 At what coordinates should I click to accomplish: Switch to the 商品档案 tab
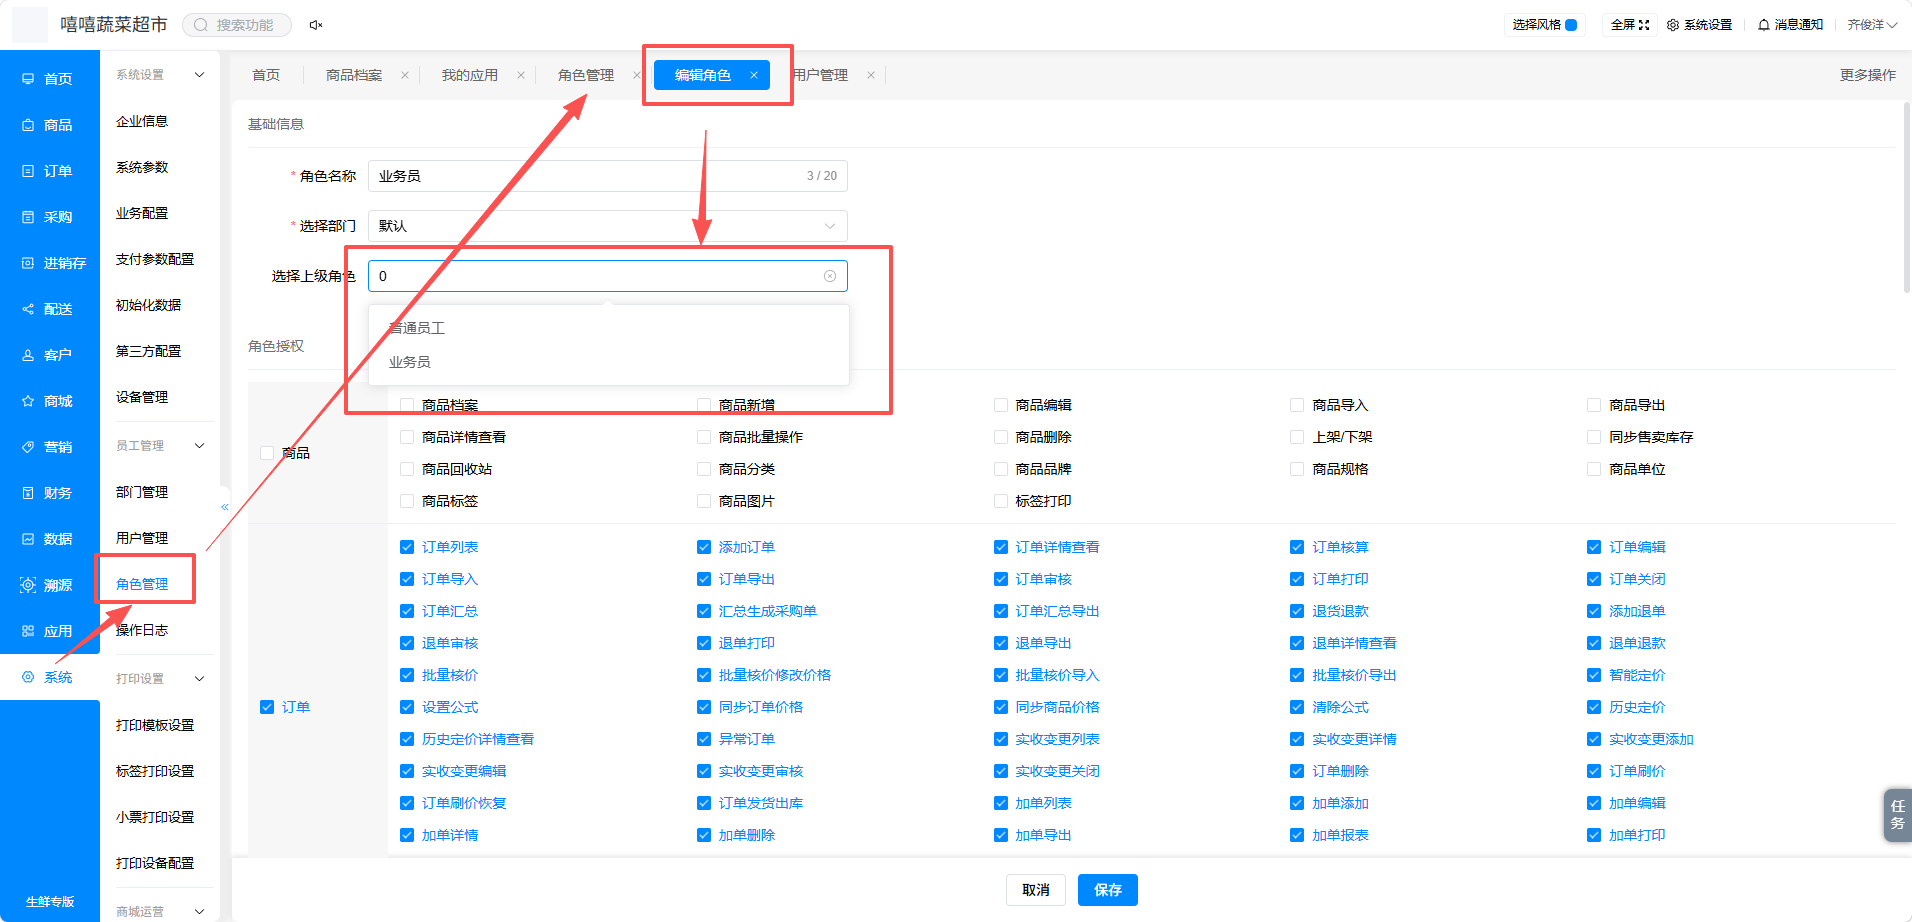pyautogui.click(x=354, y=75)
